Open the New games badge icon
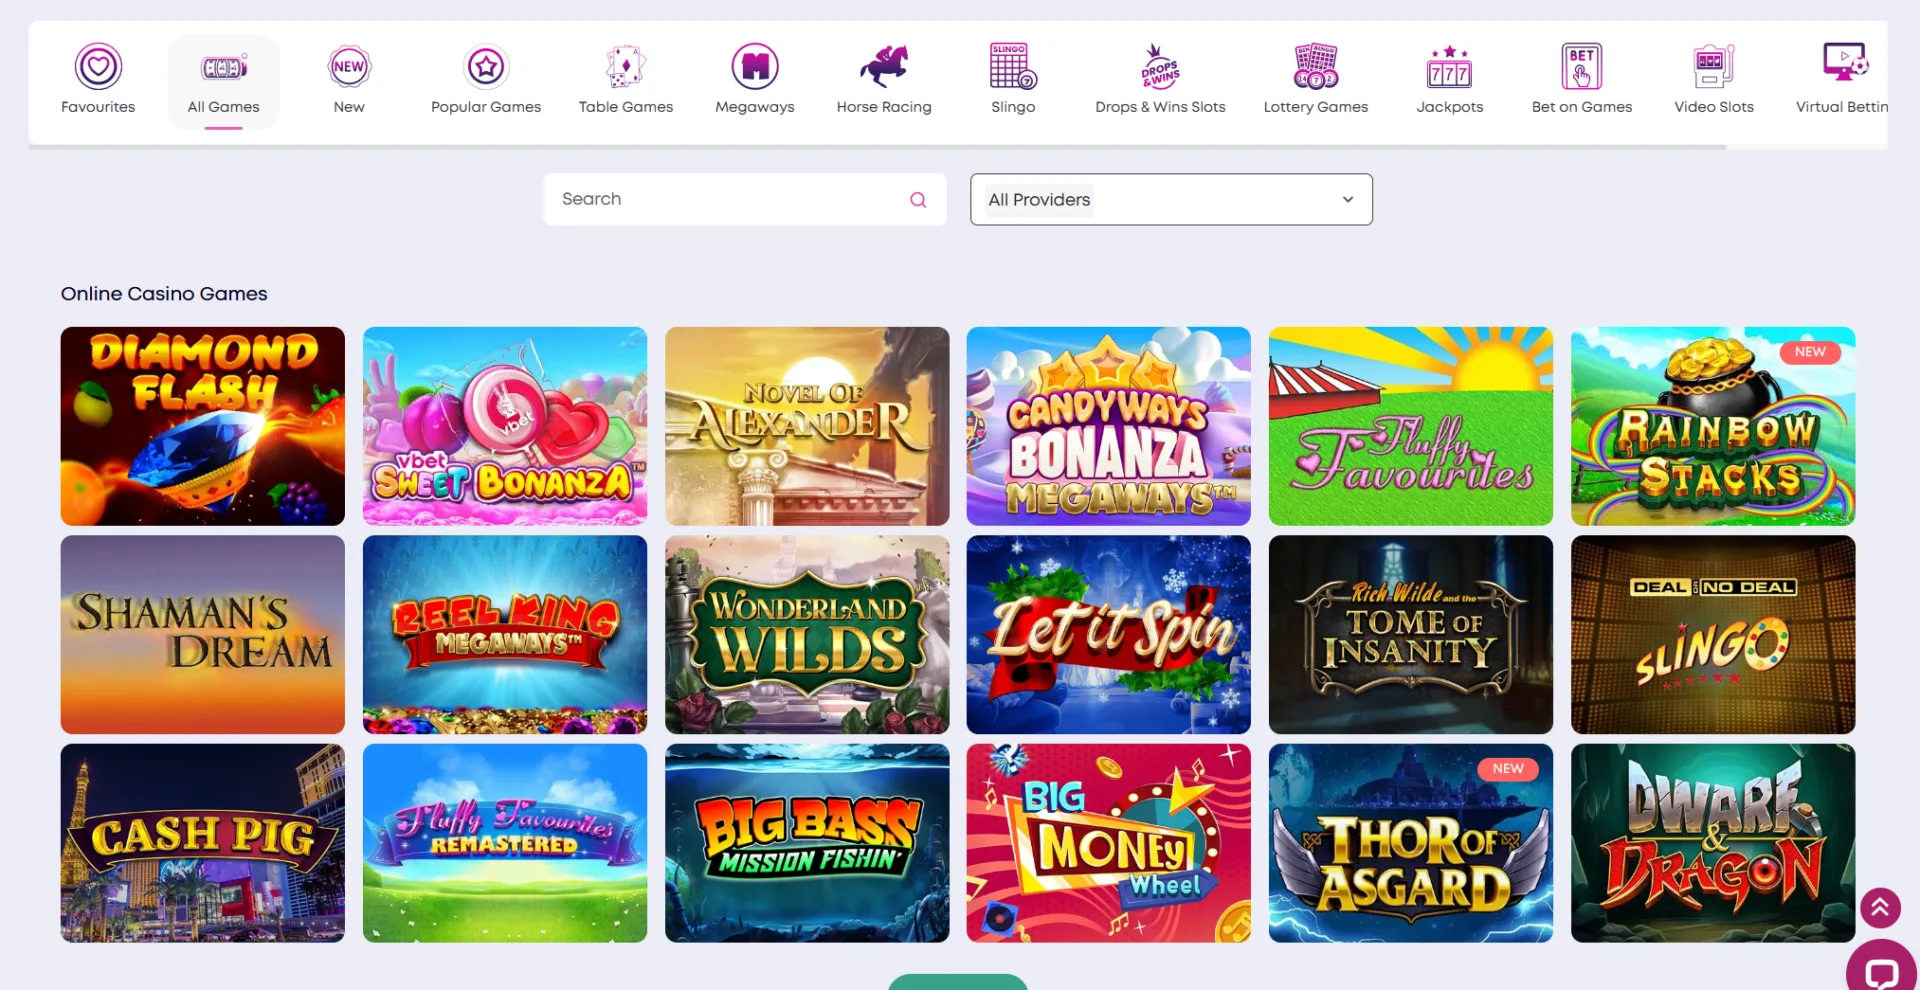Viewport: 1920px width, 990px height. coord(349,67)
